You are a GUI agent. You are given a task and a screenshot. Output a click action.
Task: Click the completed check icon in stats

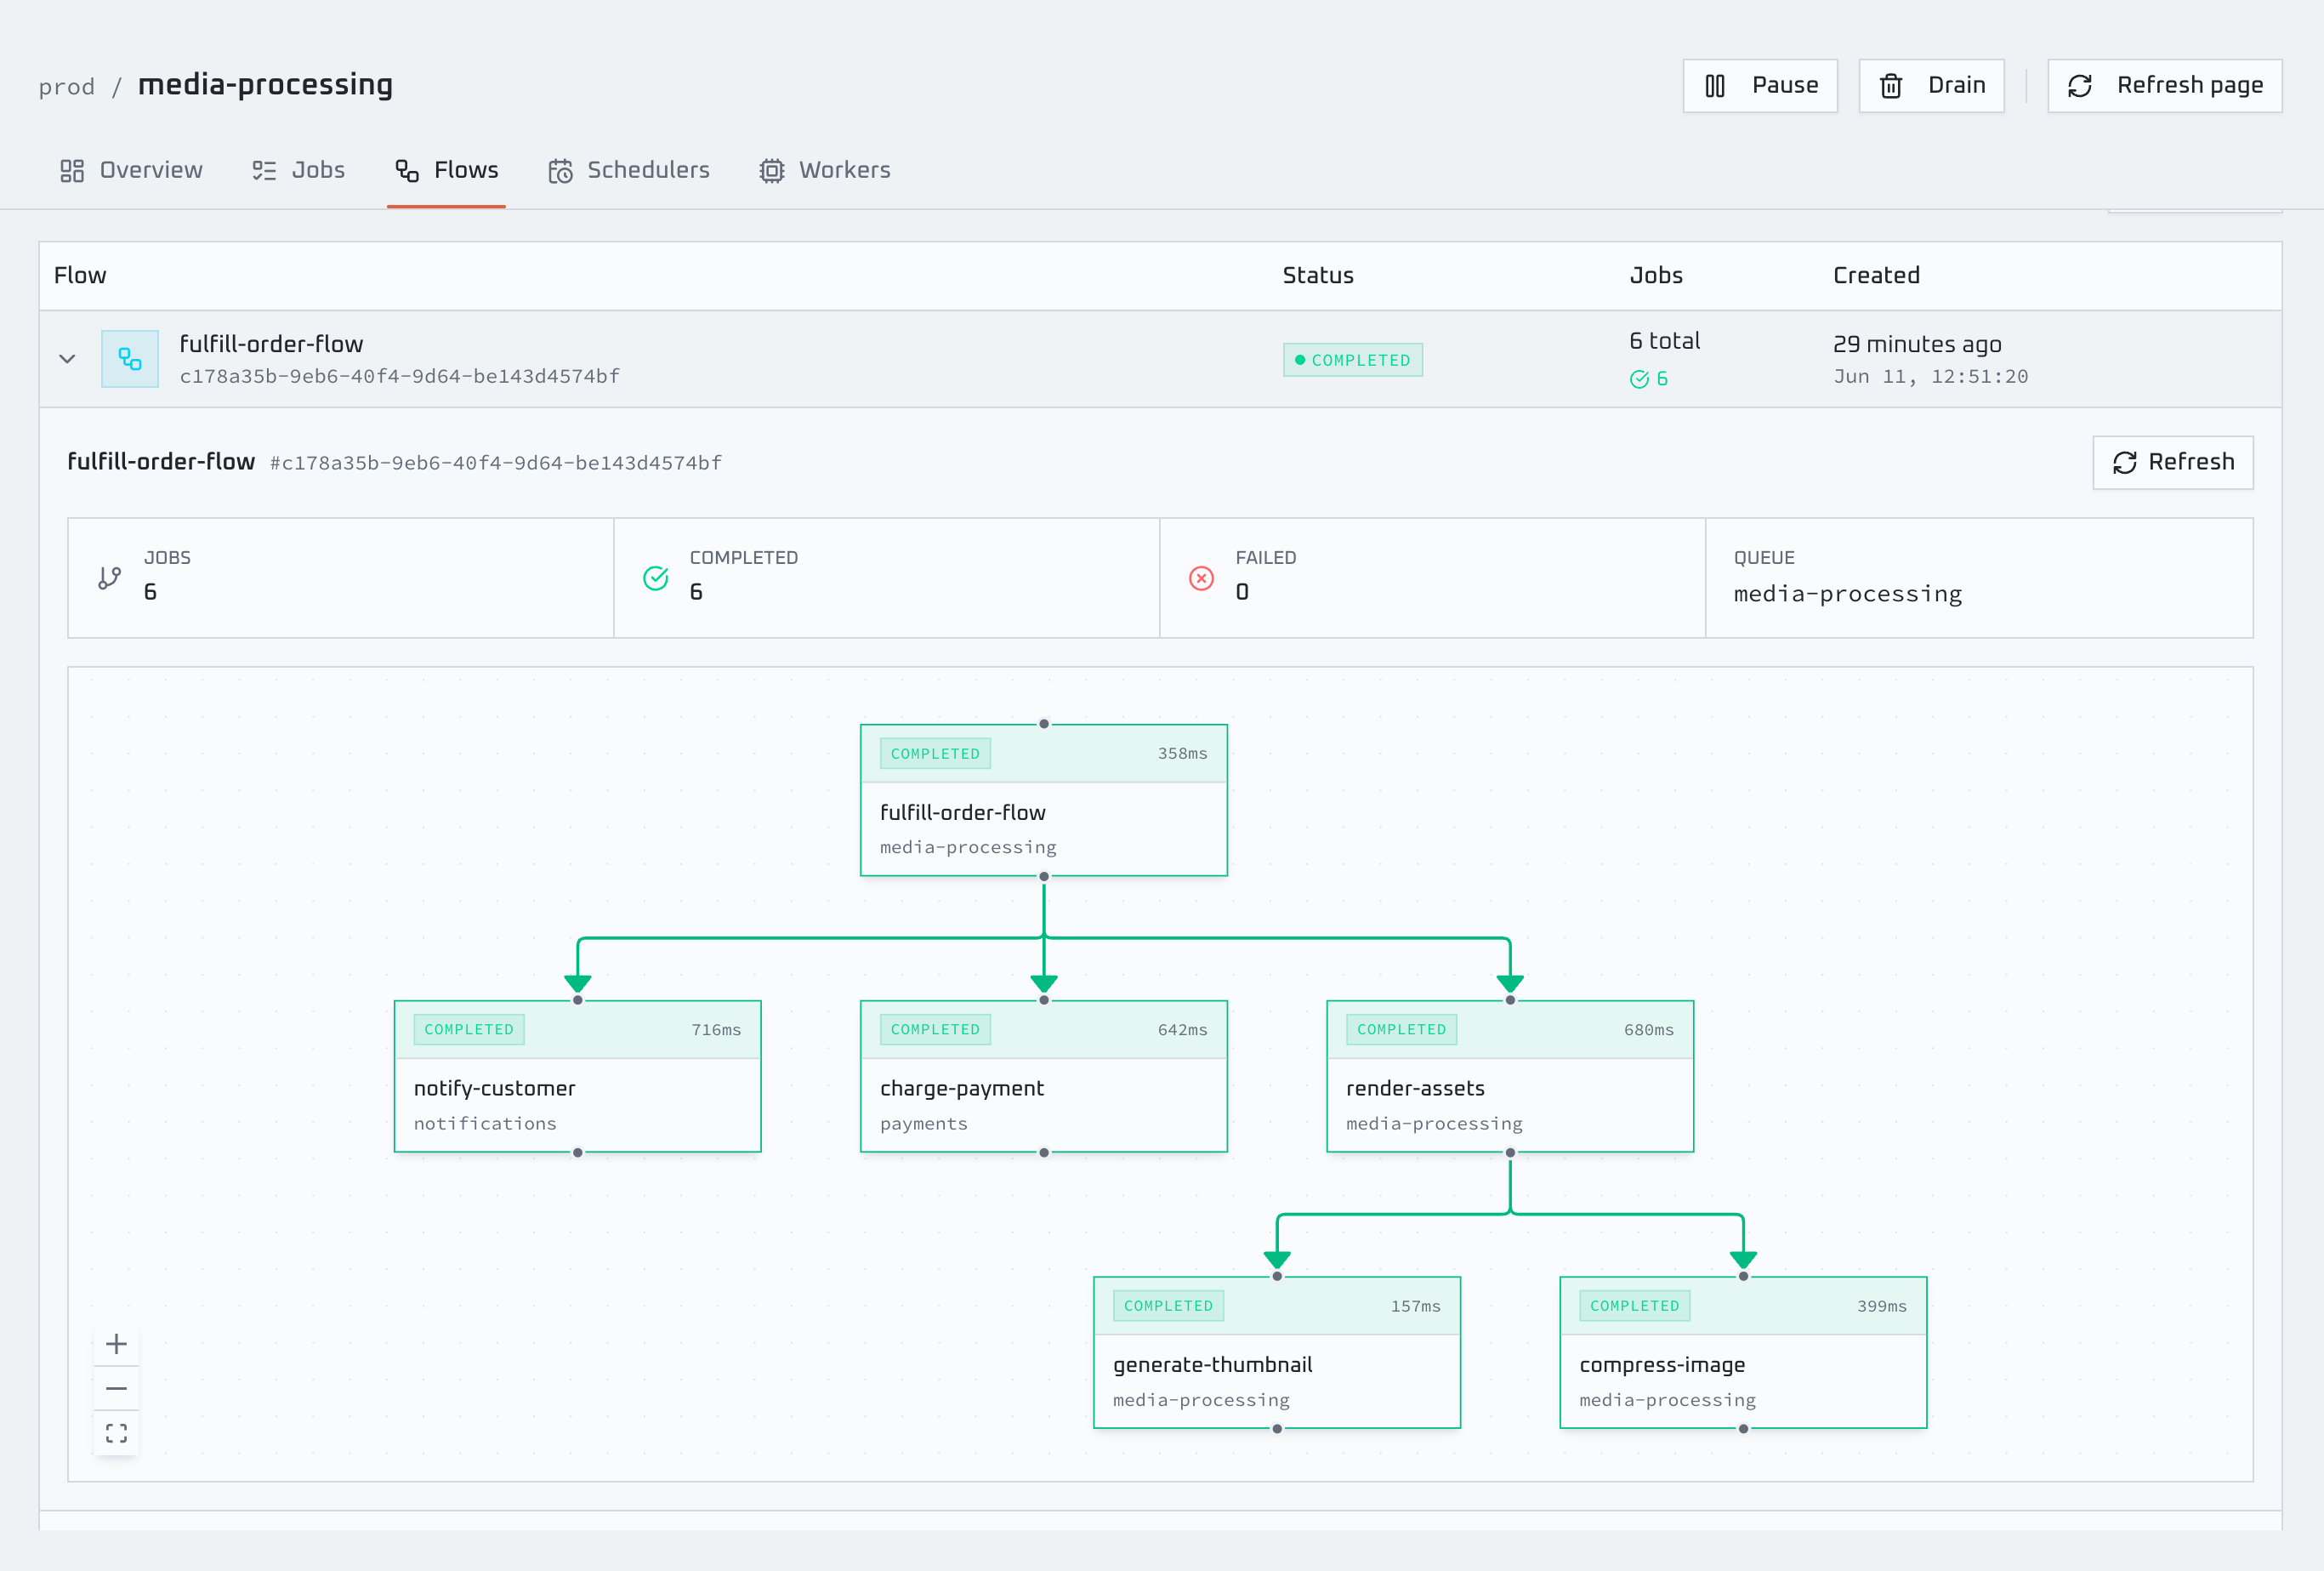pos(655,578)
